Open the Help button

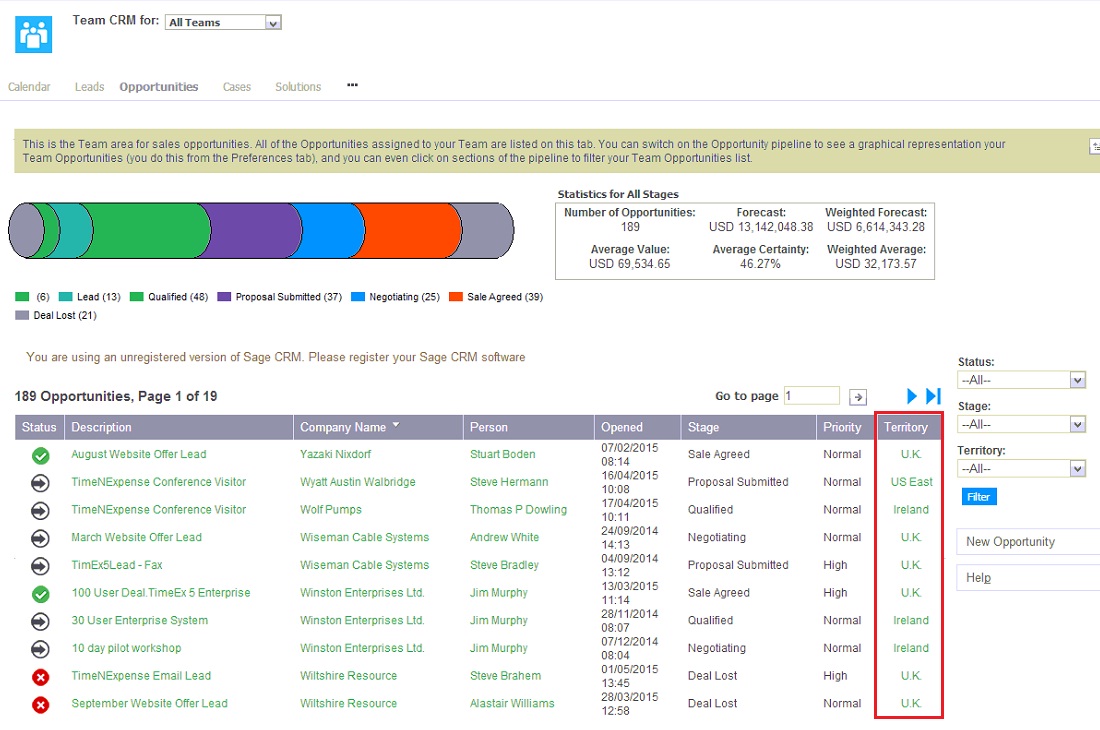coord(1028,578)
